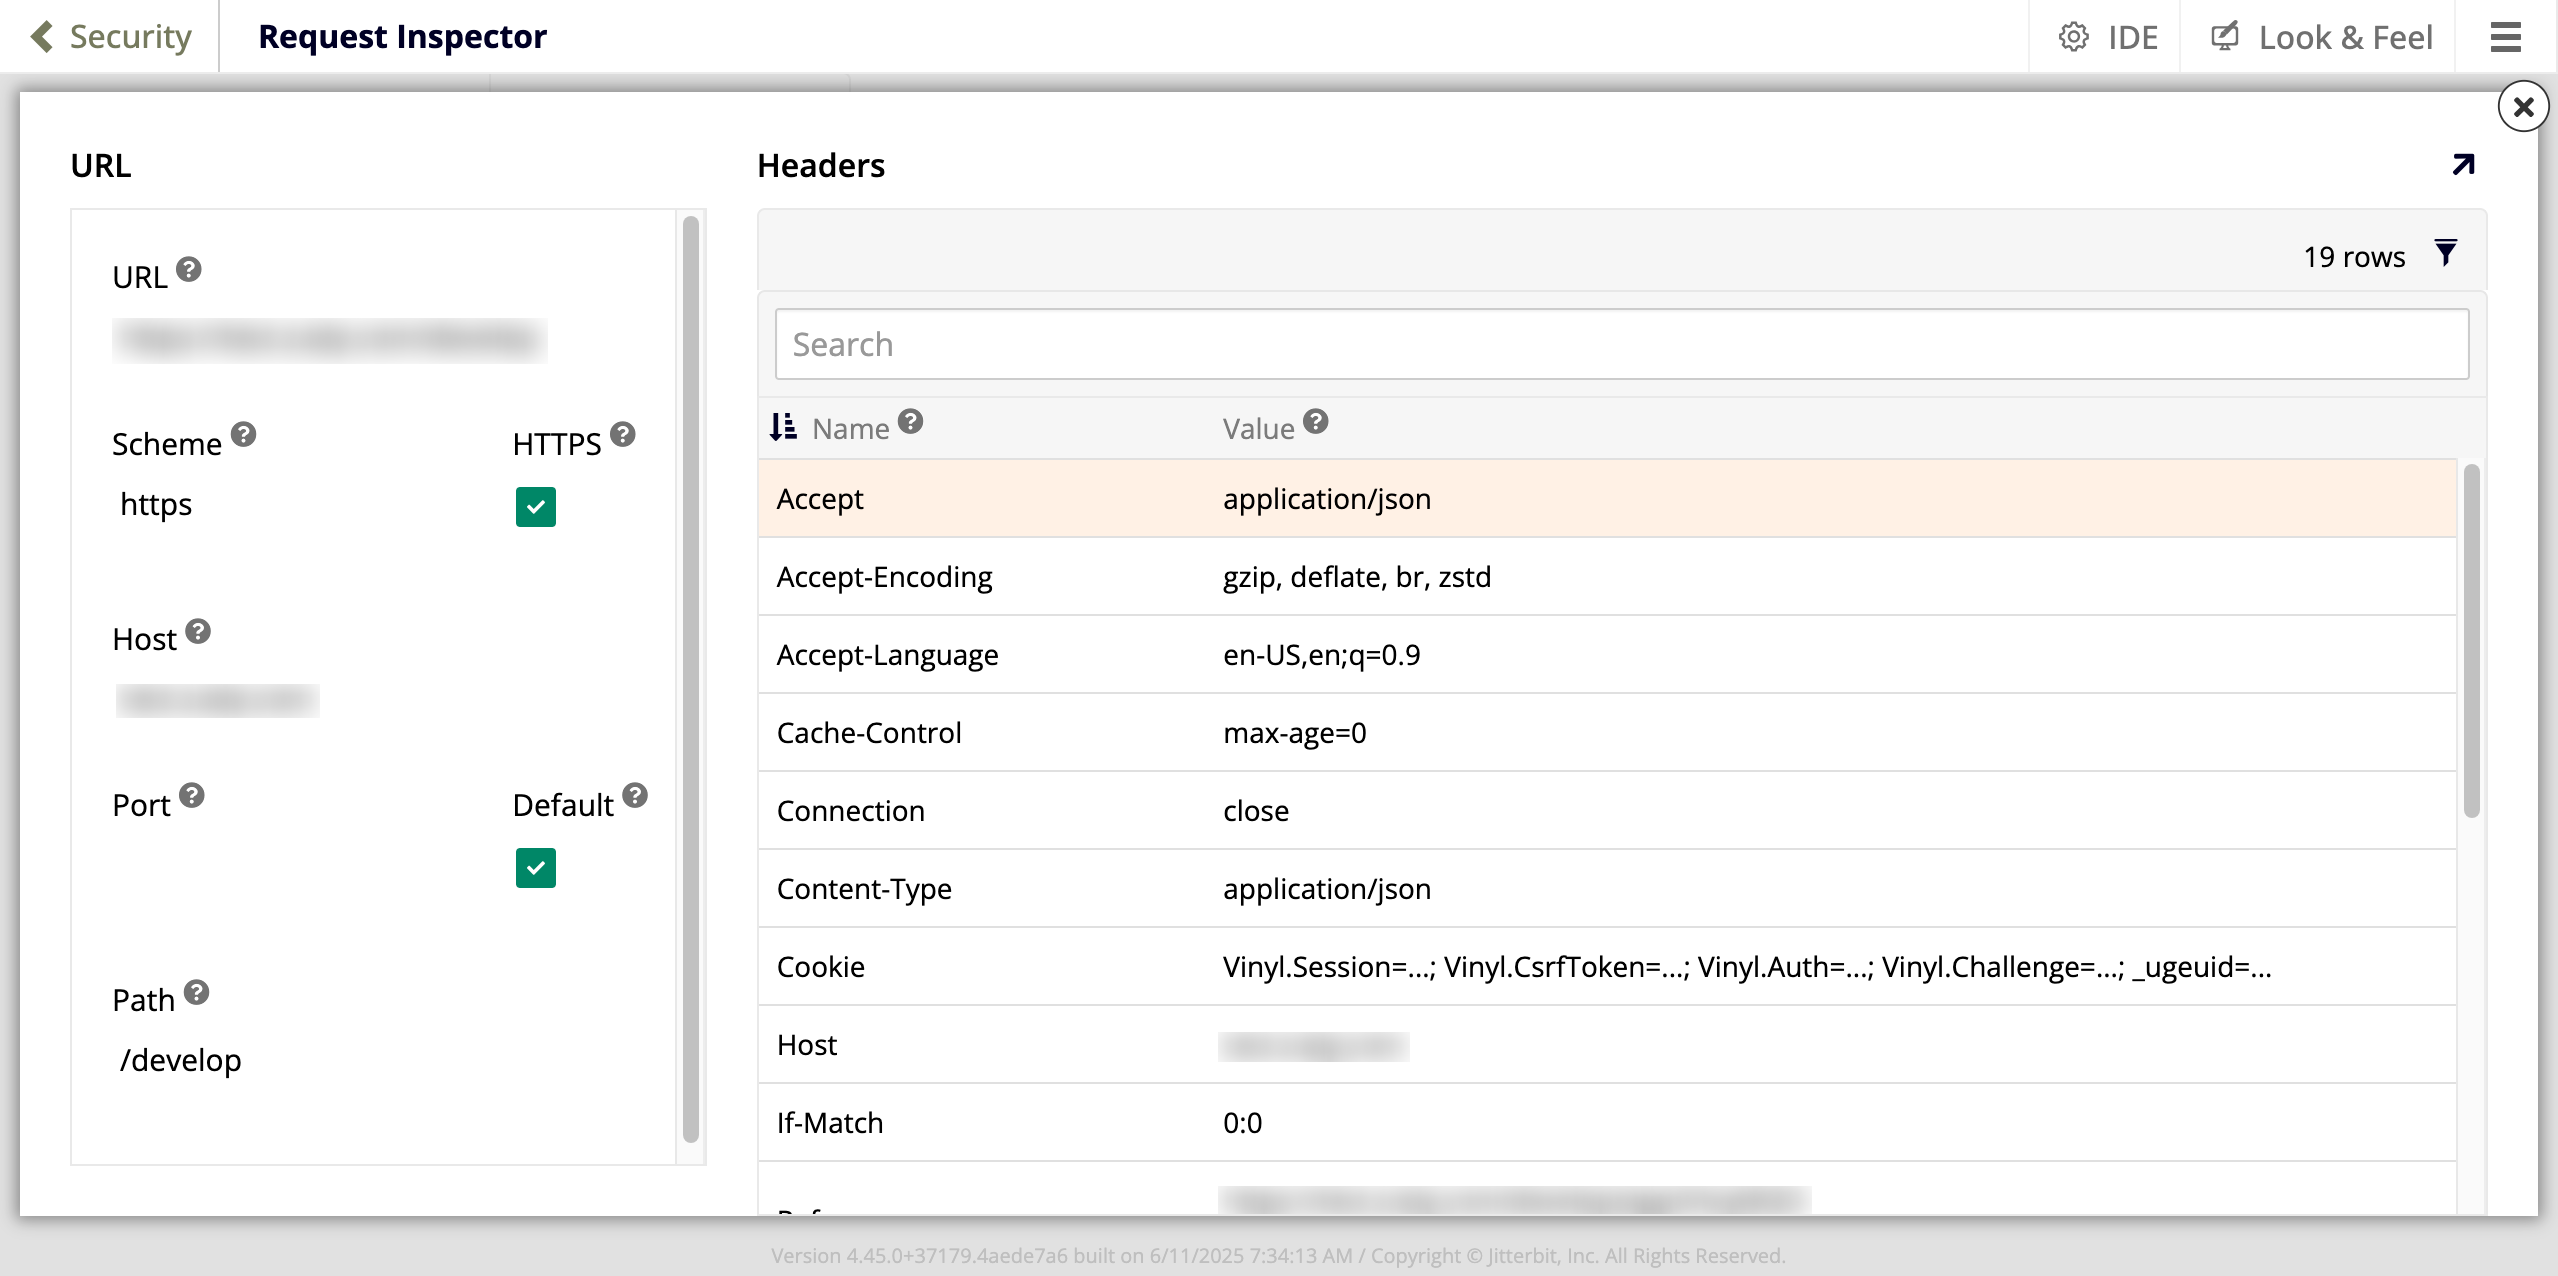The image size is (2558, 1276).
Task: Sort by the Name column header
Action: (x=850, y=429)
